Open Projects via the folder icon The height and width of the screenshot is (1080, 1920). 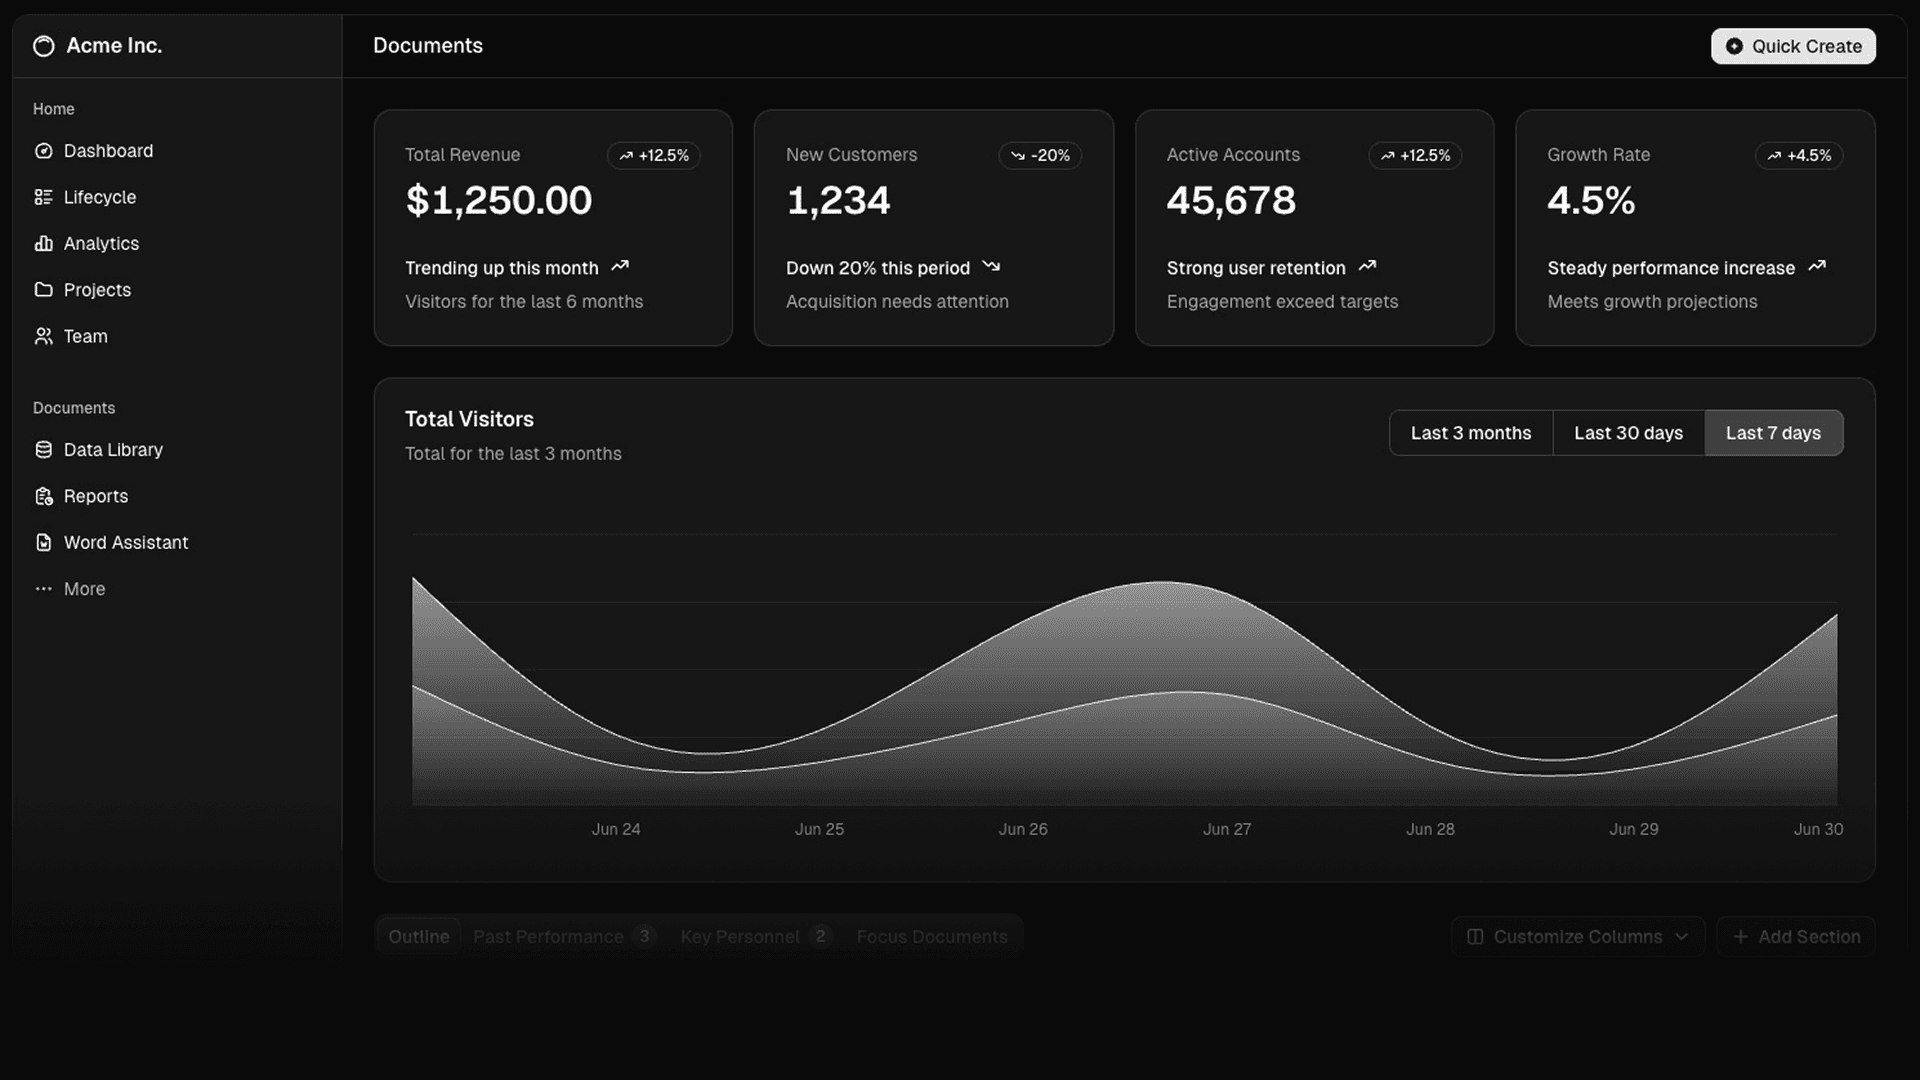[44, 290]
